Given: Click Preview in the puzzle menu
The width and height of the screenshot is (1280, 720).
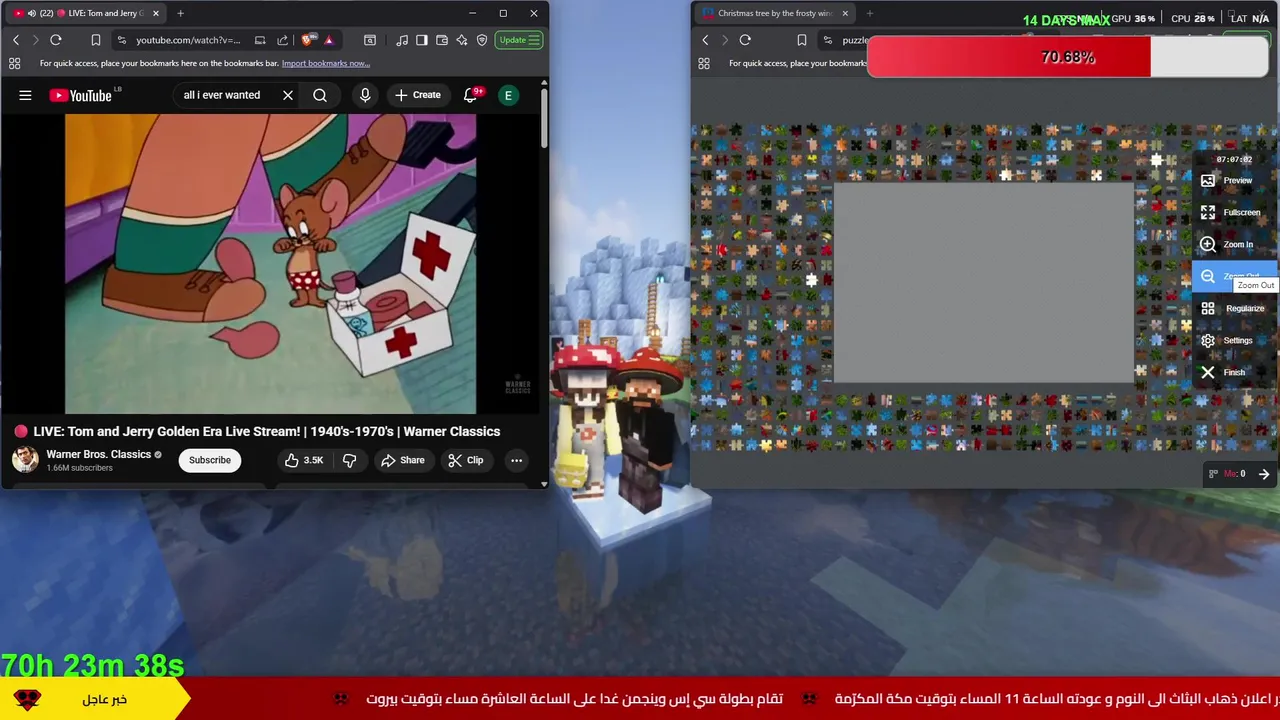Looking at the screenshot, I should pos(1235,180).
